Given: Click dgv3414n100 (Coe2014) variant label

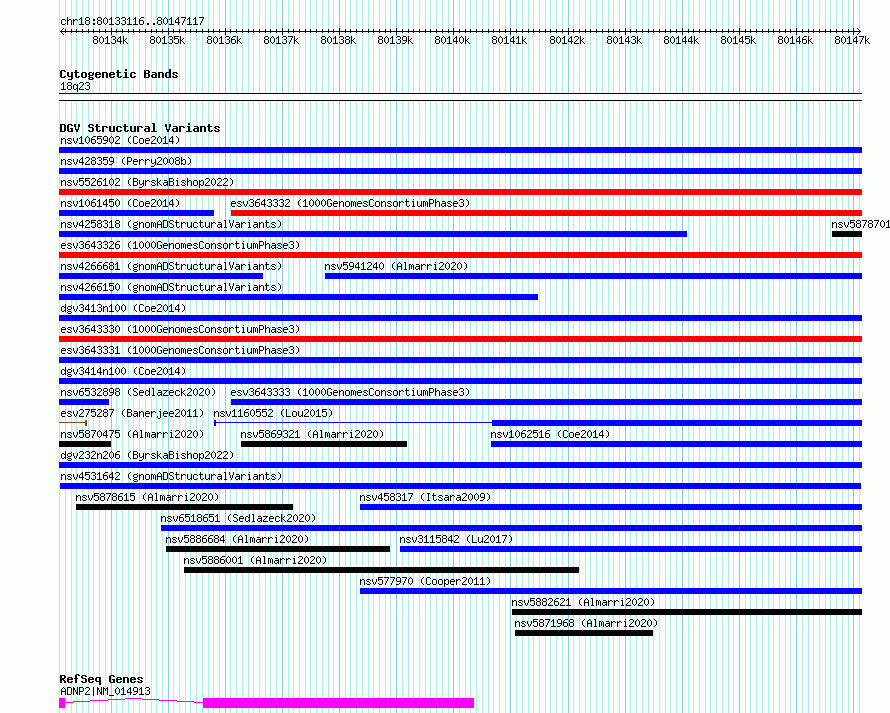Looking at the screenshot, I should pyautogui.click(x=123, y=371).
